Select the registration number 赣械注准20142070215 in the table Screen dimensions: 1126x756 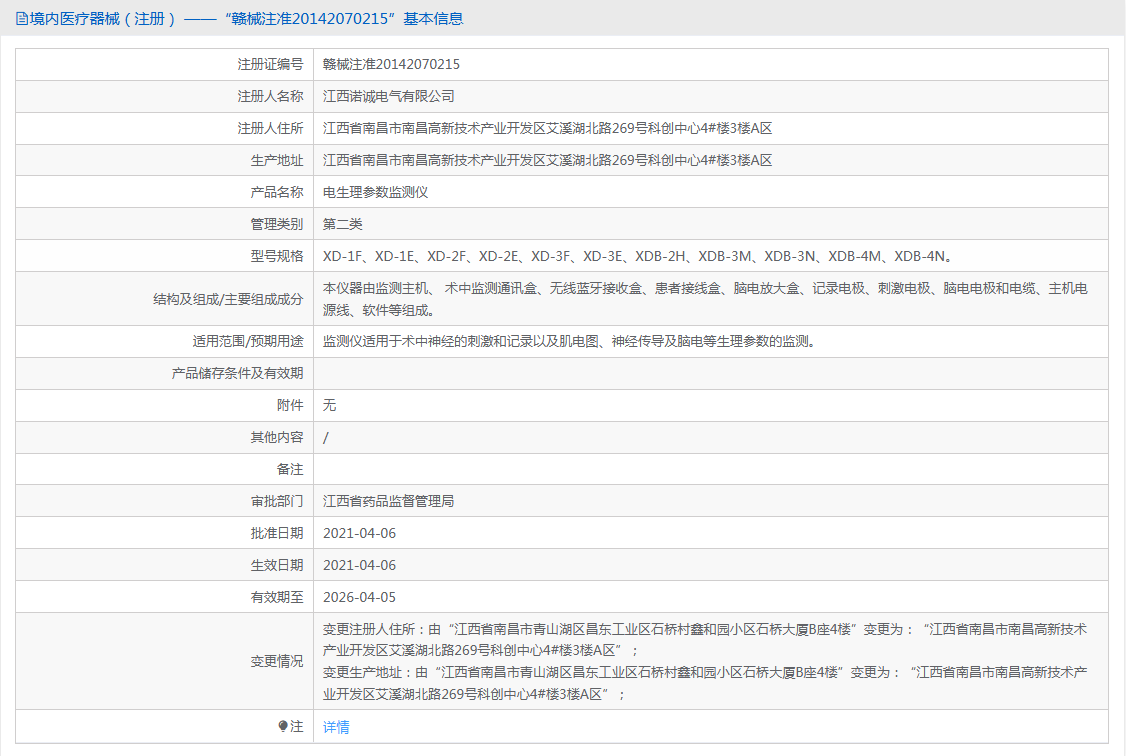pos(391,65)
